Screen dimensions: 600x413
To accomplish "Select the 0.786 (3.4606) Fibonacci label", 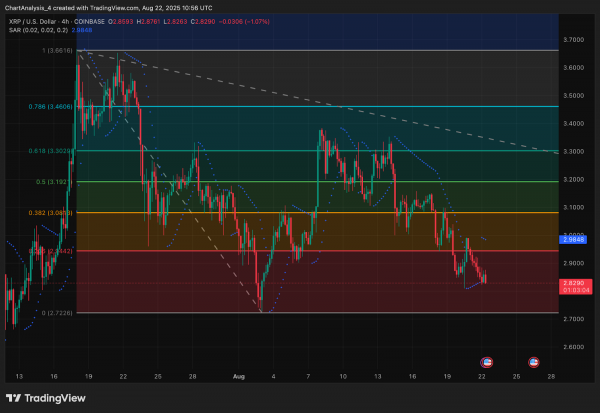I will (x=51, y=107).
